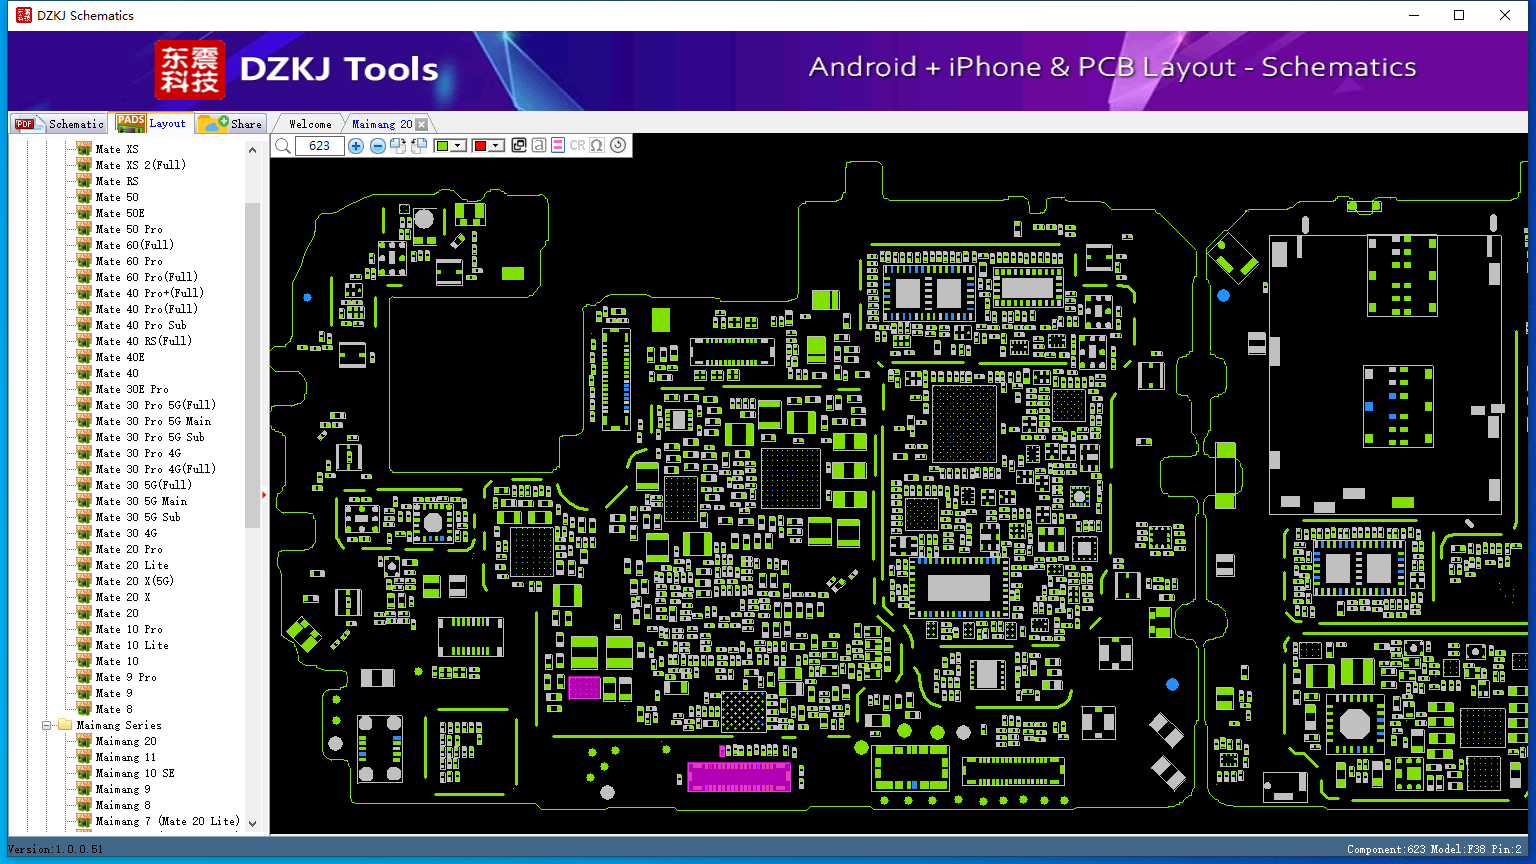Switch to the Layout tab

coord(152,123)
